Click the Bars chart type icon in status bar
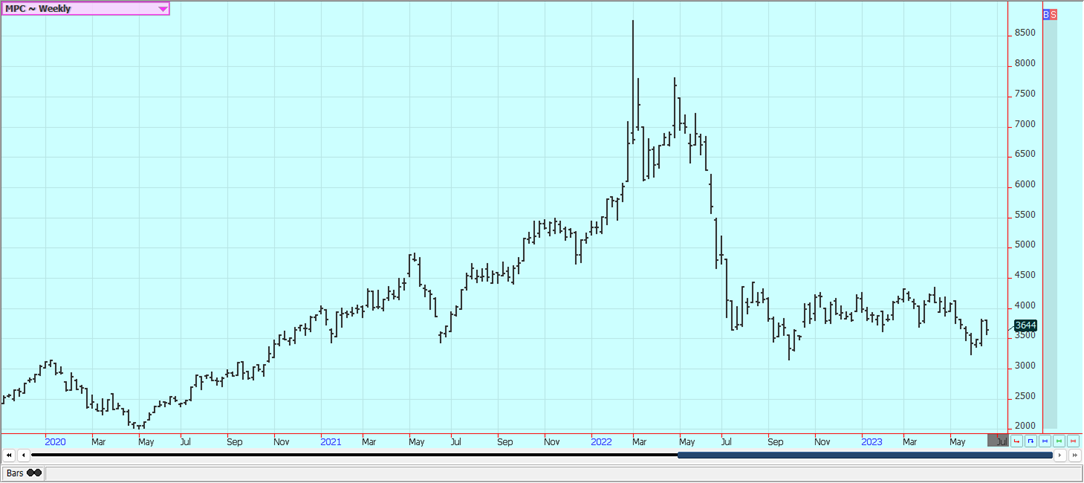Viewport: 1084px width, 483px height. (35, 473)
